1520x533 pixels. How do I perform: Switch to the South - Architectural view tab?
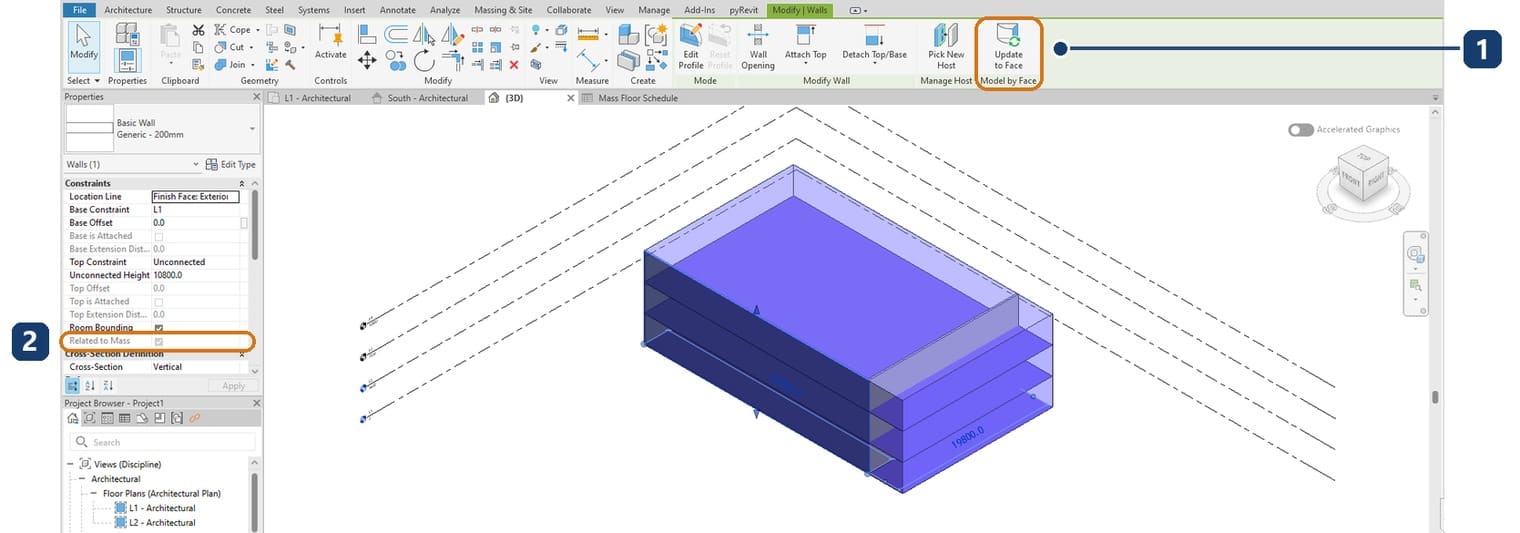pyautogui.click(x=418, y=98)
